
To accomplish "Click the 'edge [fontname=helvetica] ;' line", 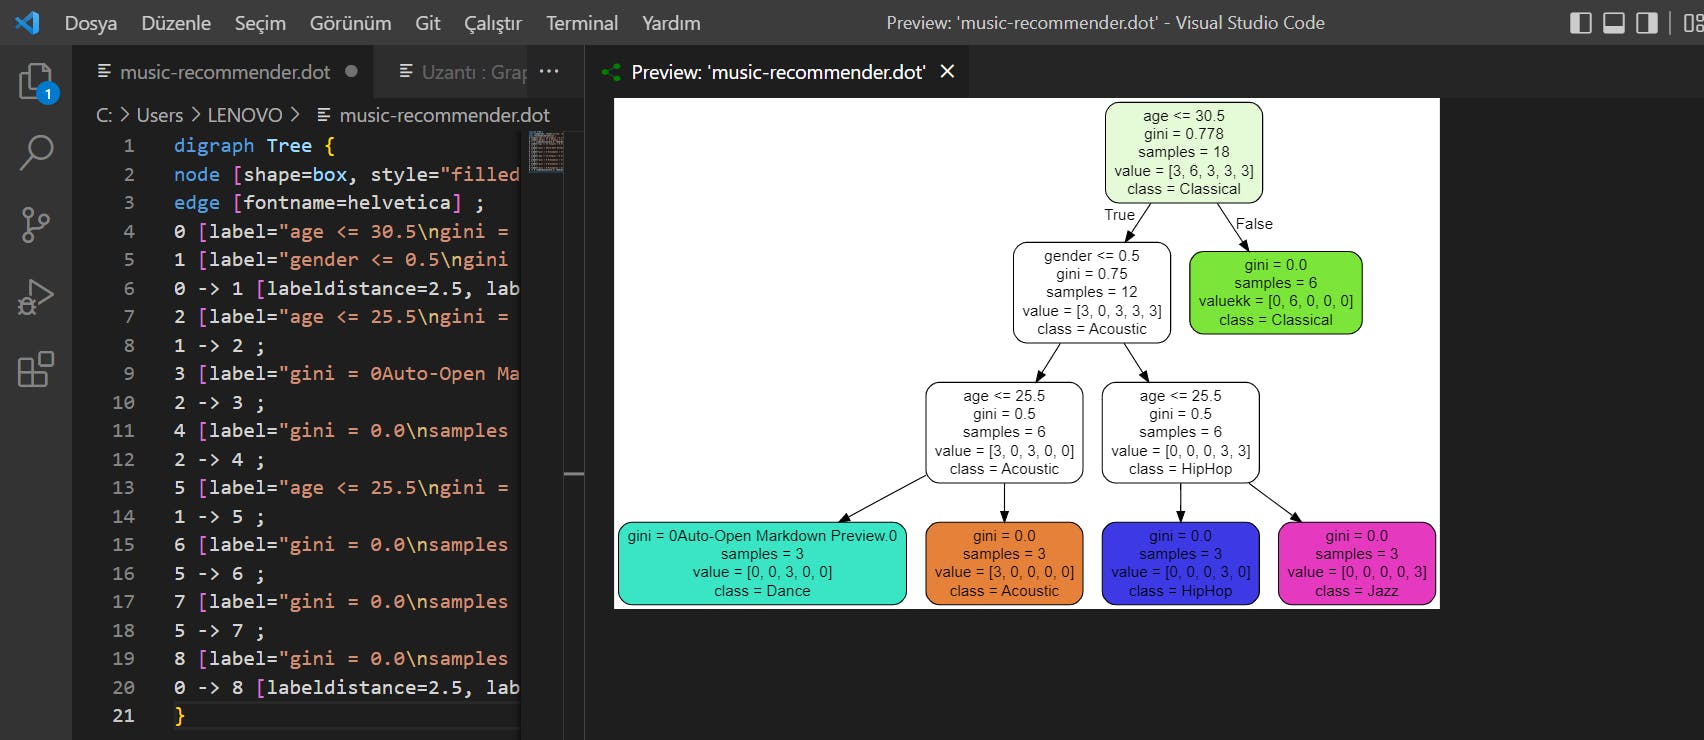I will pyautogui.click(x=329, y=203).
